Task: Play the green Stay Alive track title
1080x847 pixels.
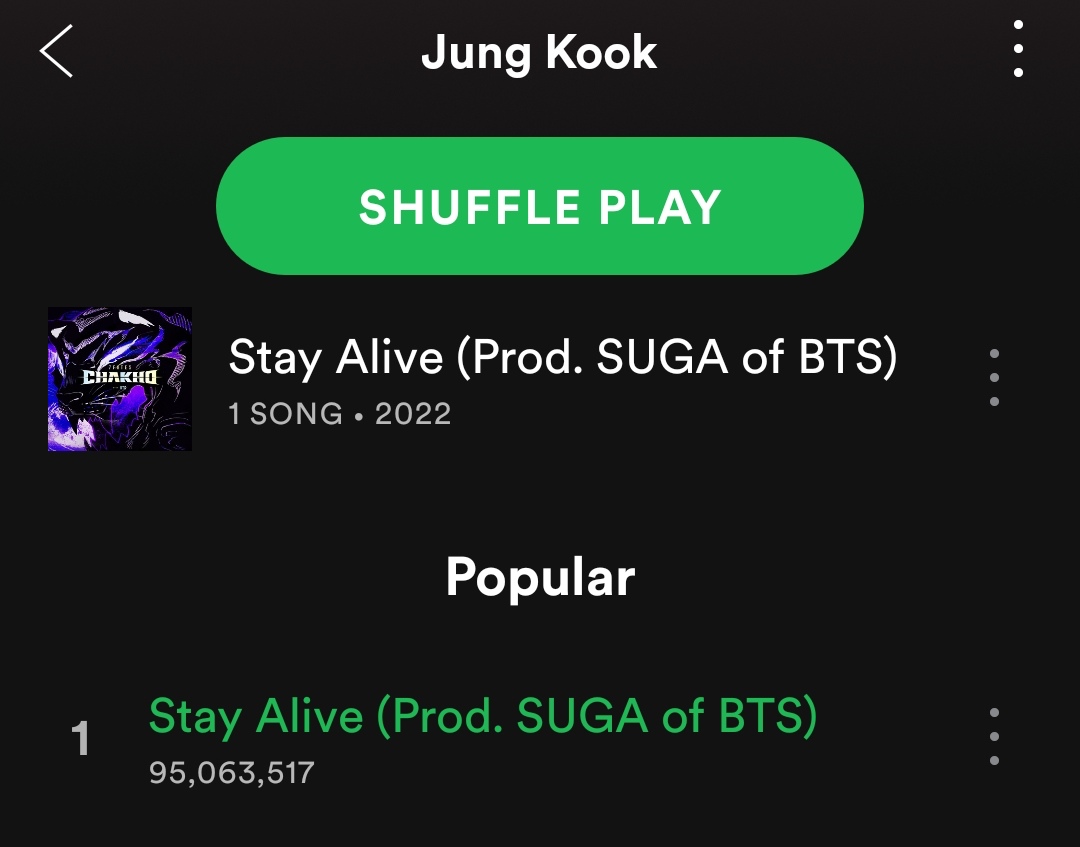Action: [x=483, y=716]
